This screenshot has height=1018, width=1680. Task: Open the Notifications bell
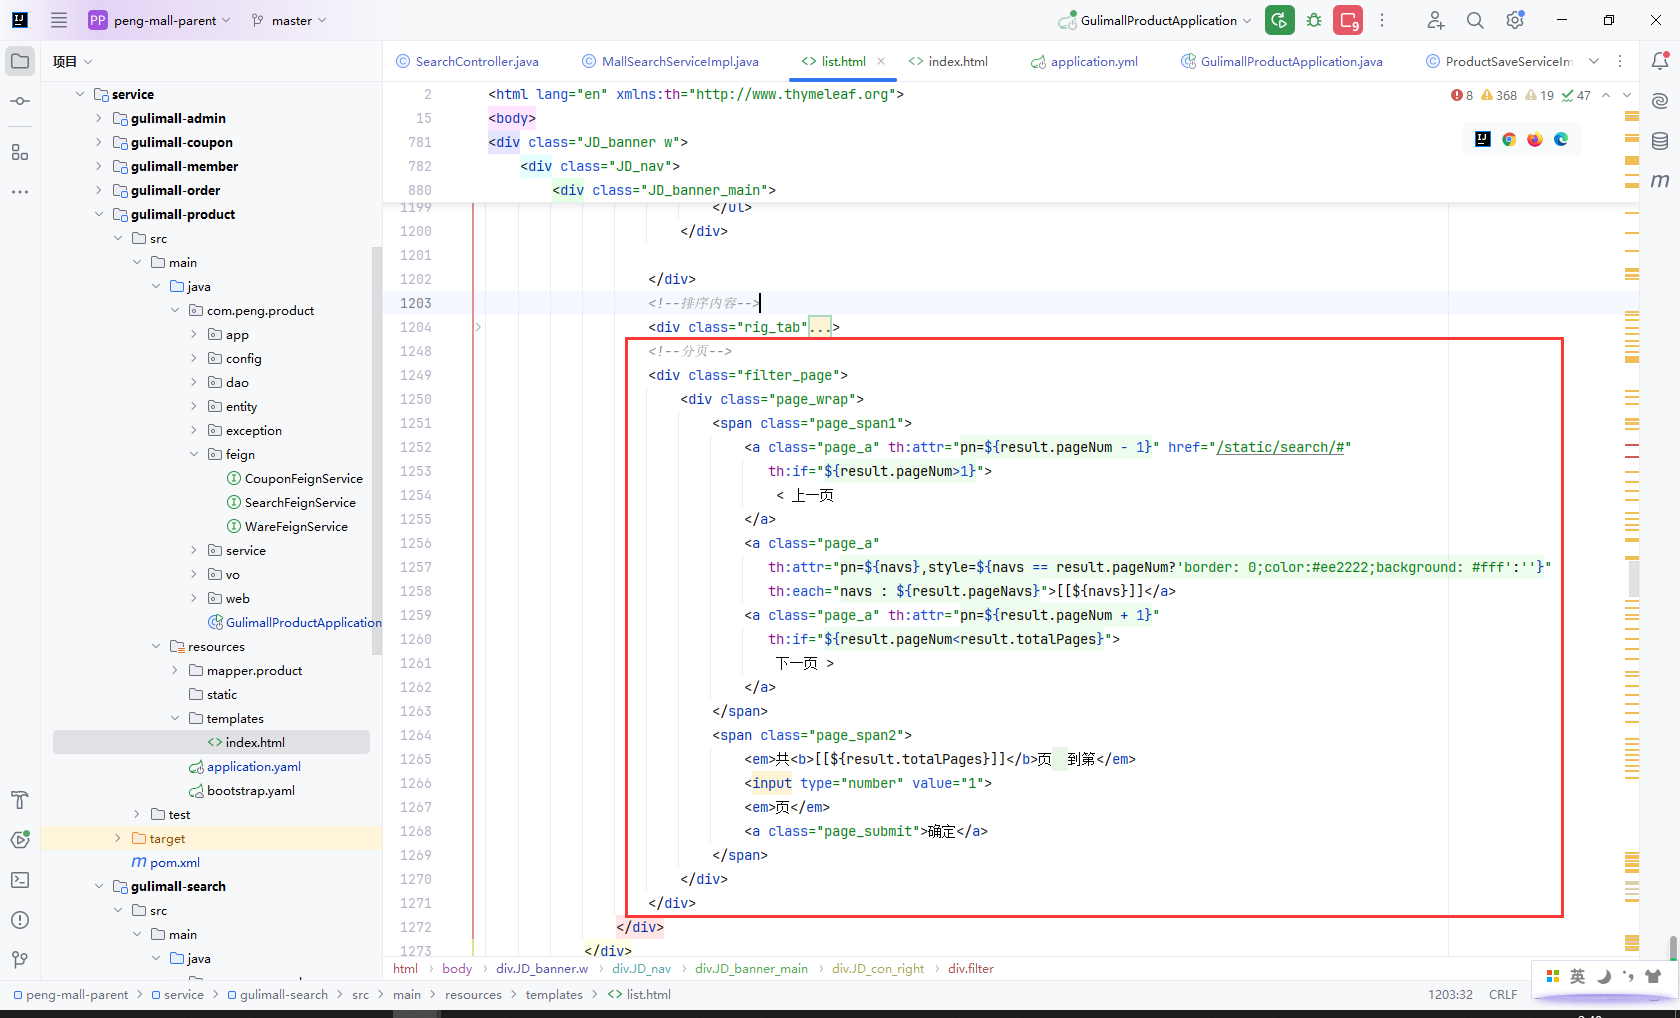click(x=1660, y=61)
